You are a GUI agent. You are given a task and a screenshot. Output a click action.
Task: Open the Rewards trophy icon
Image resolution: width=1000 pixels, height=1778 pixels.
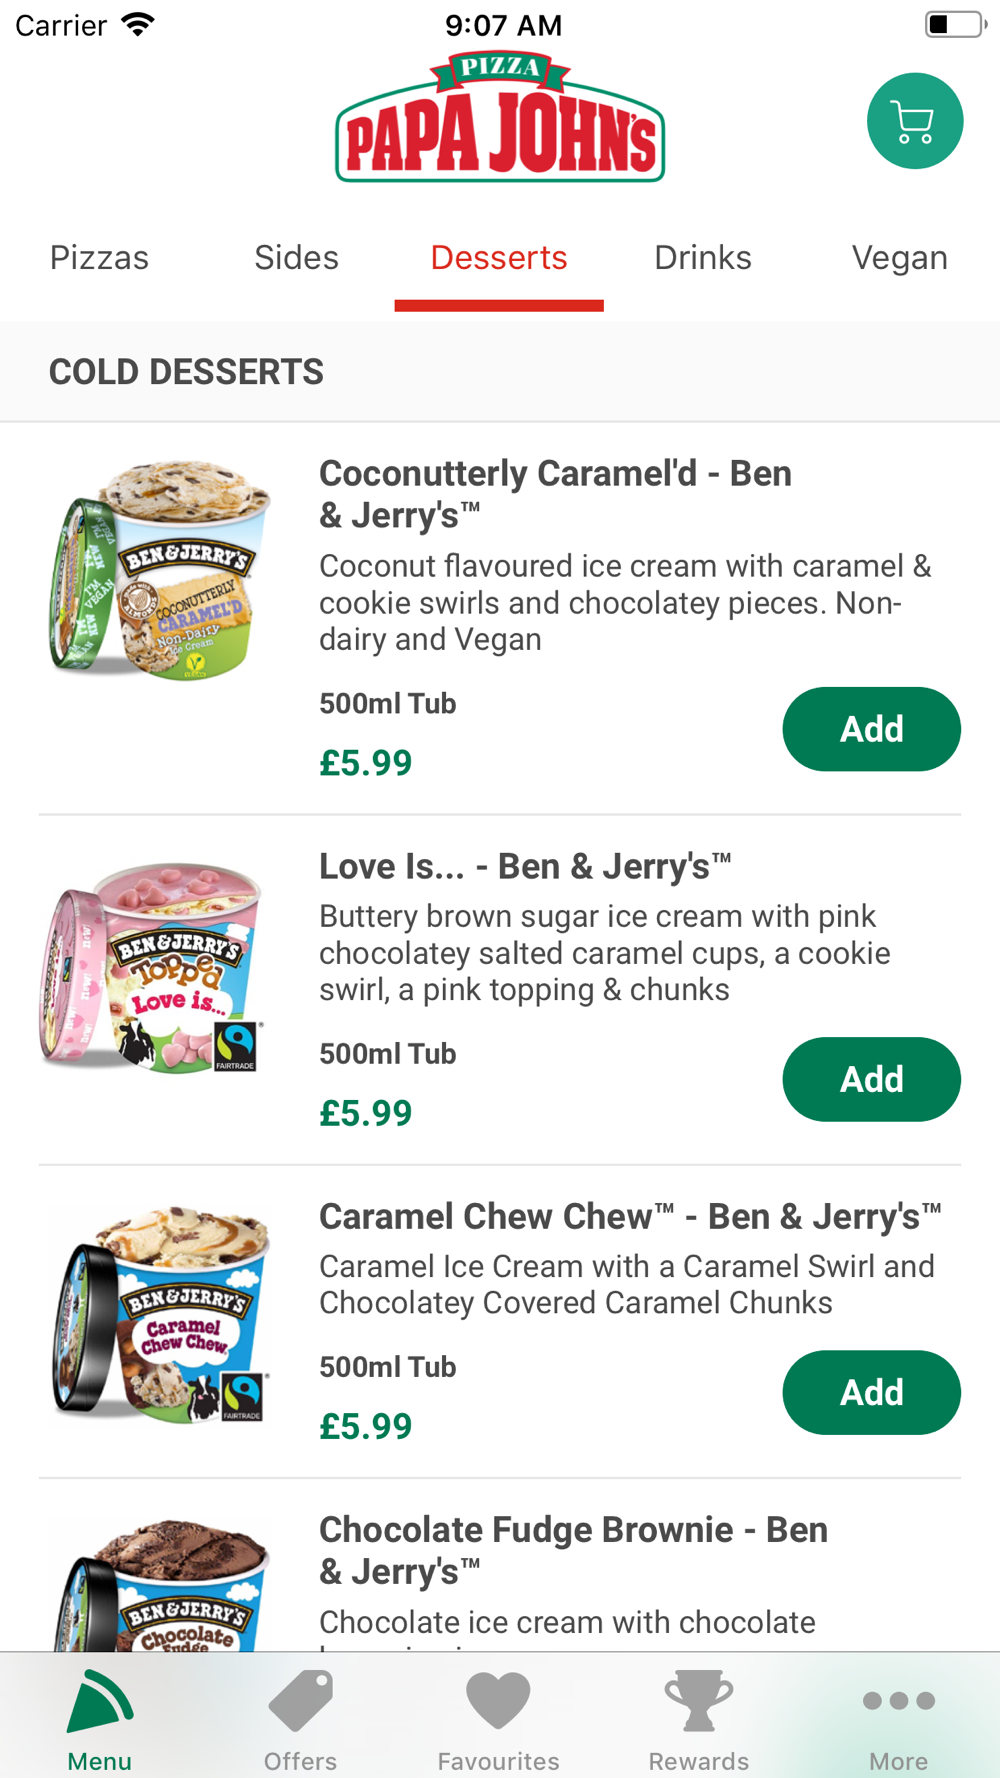(698, 1700)
